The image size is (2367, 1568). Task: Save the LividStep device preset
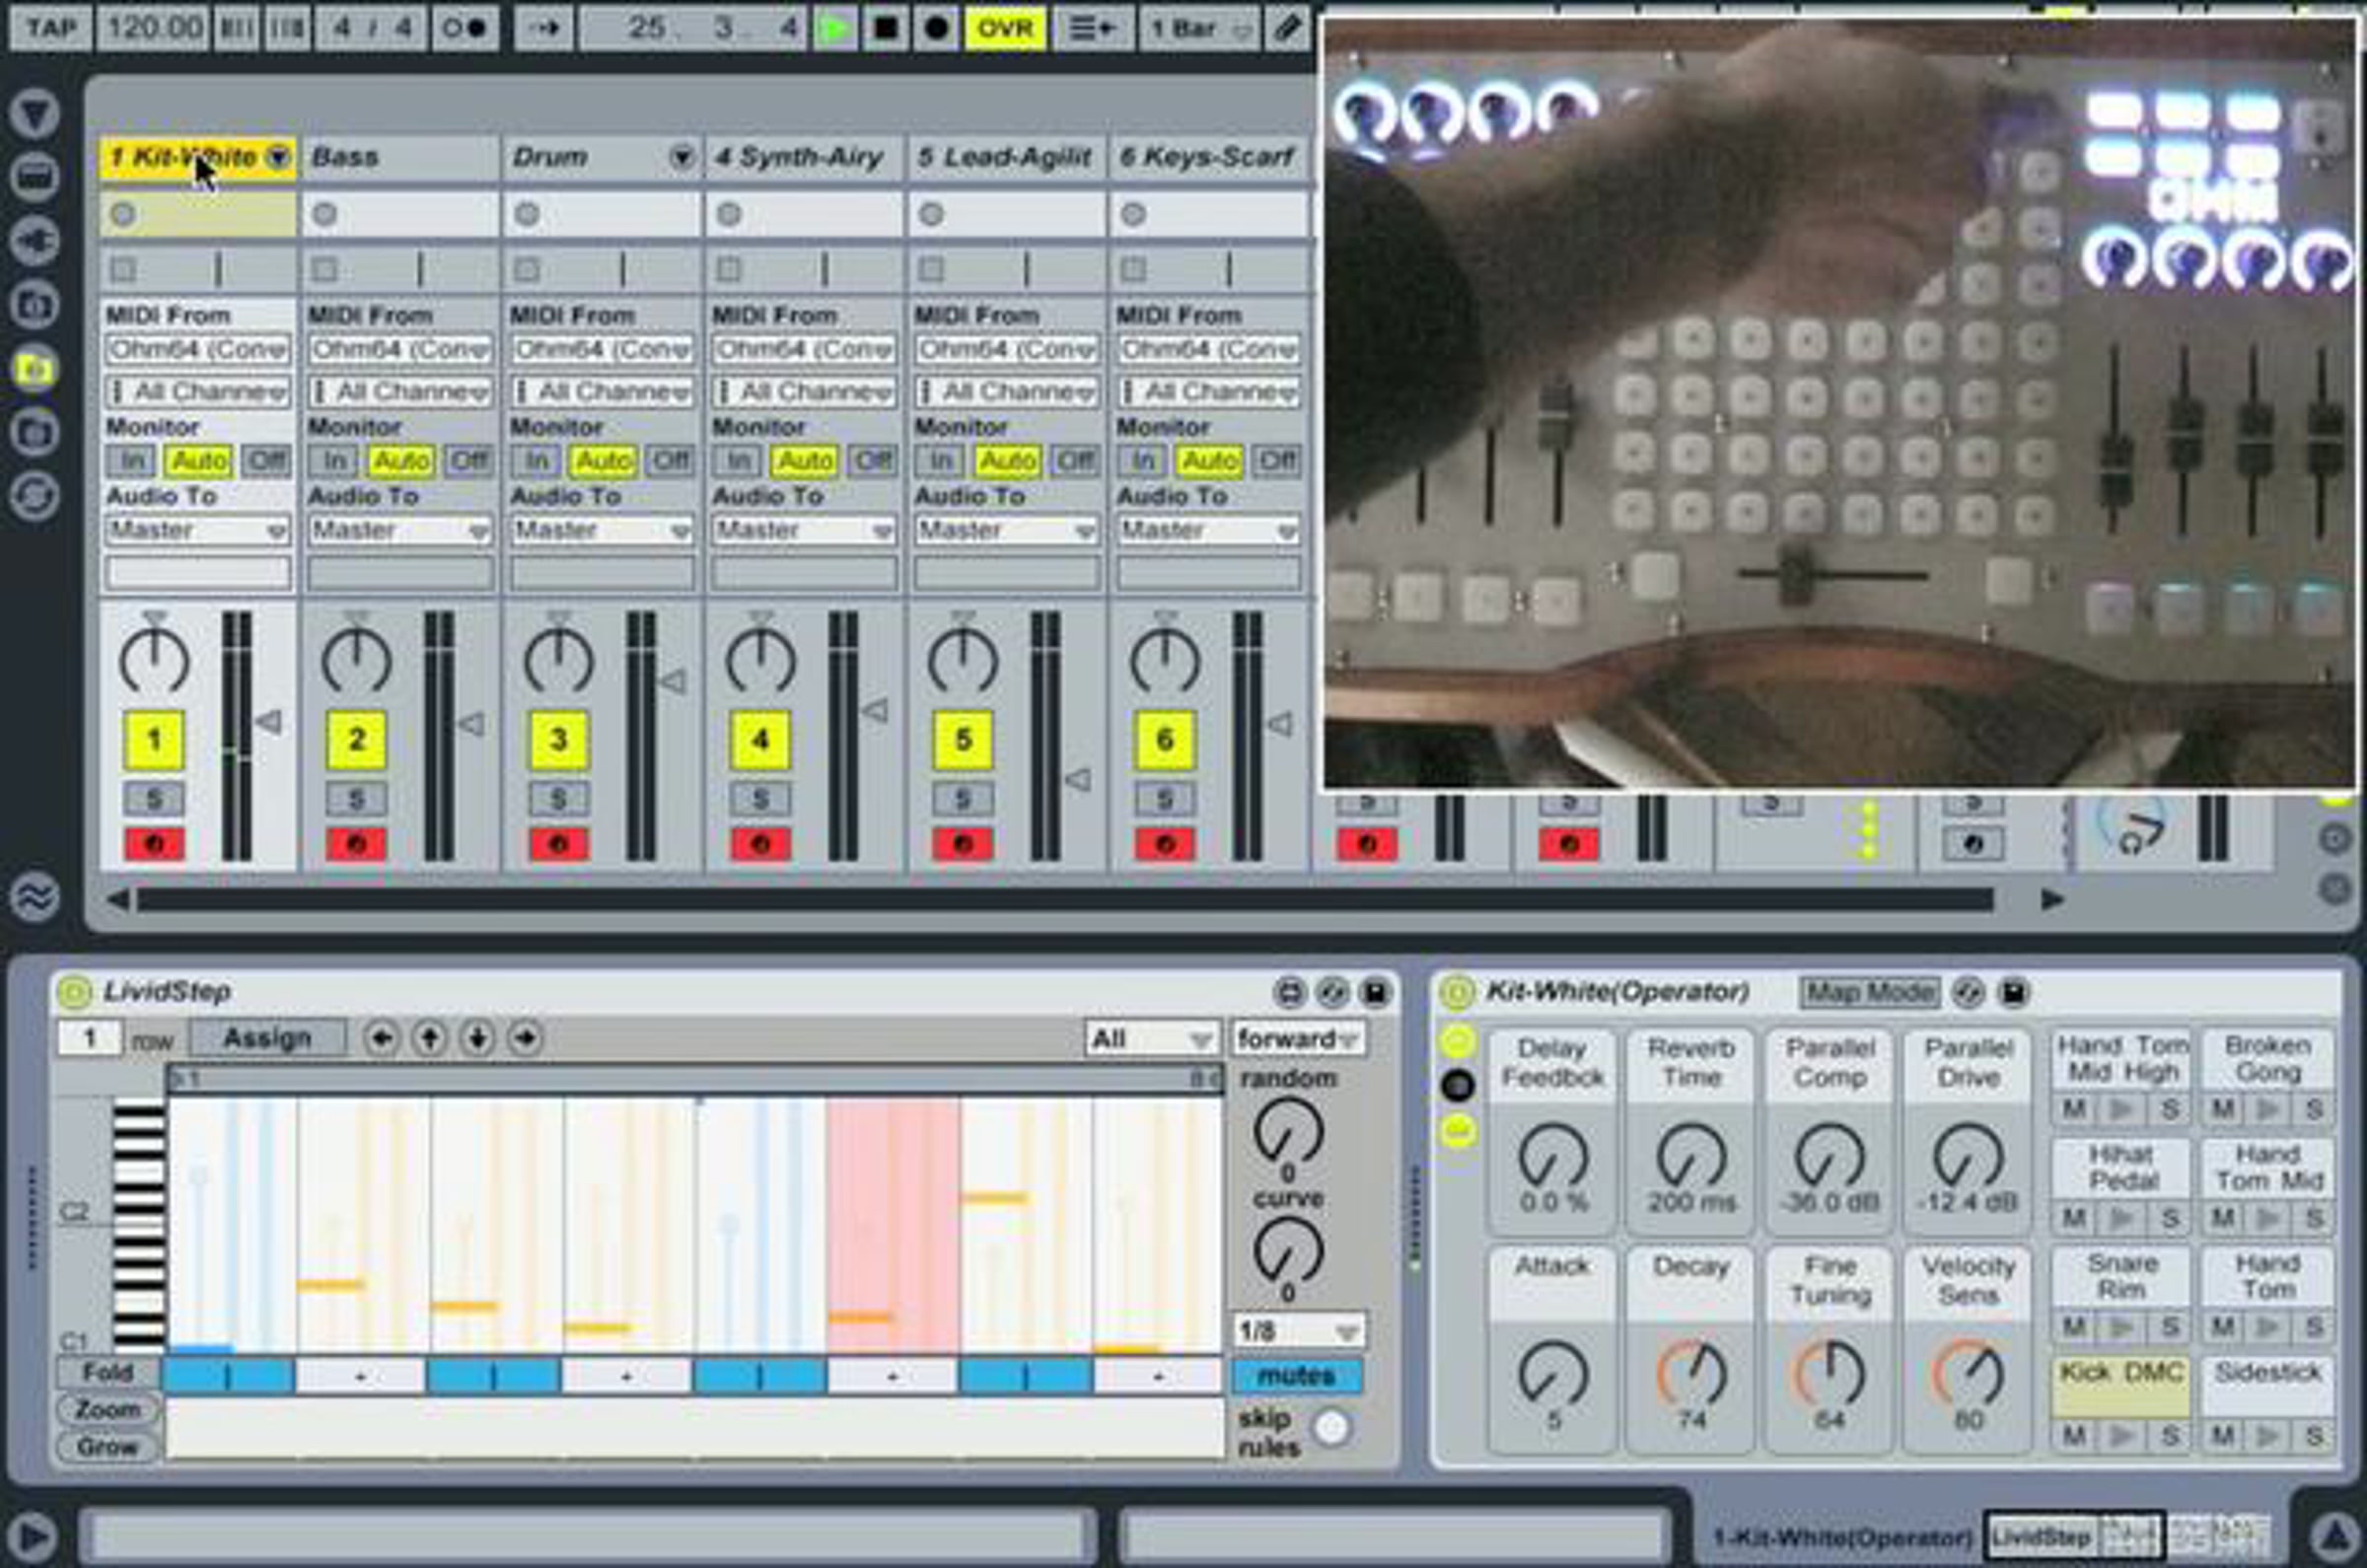pos(1376,992)
